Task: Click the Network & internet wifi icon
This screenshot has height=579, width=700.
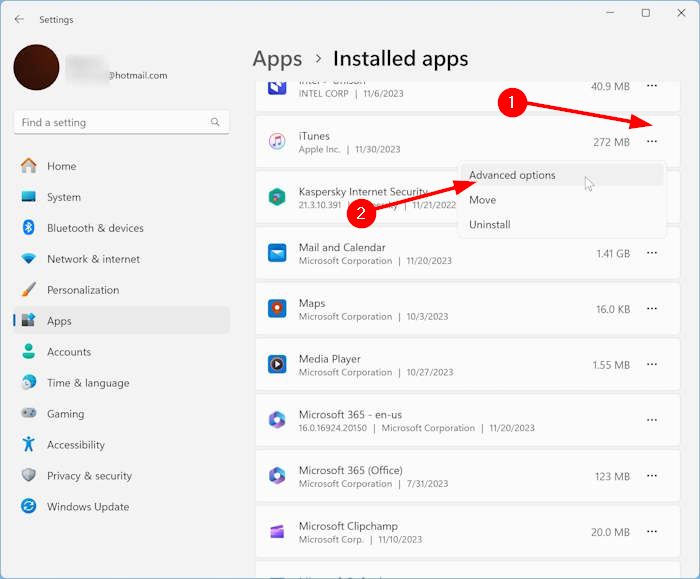Action: coord(29,258)
